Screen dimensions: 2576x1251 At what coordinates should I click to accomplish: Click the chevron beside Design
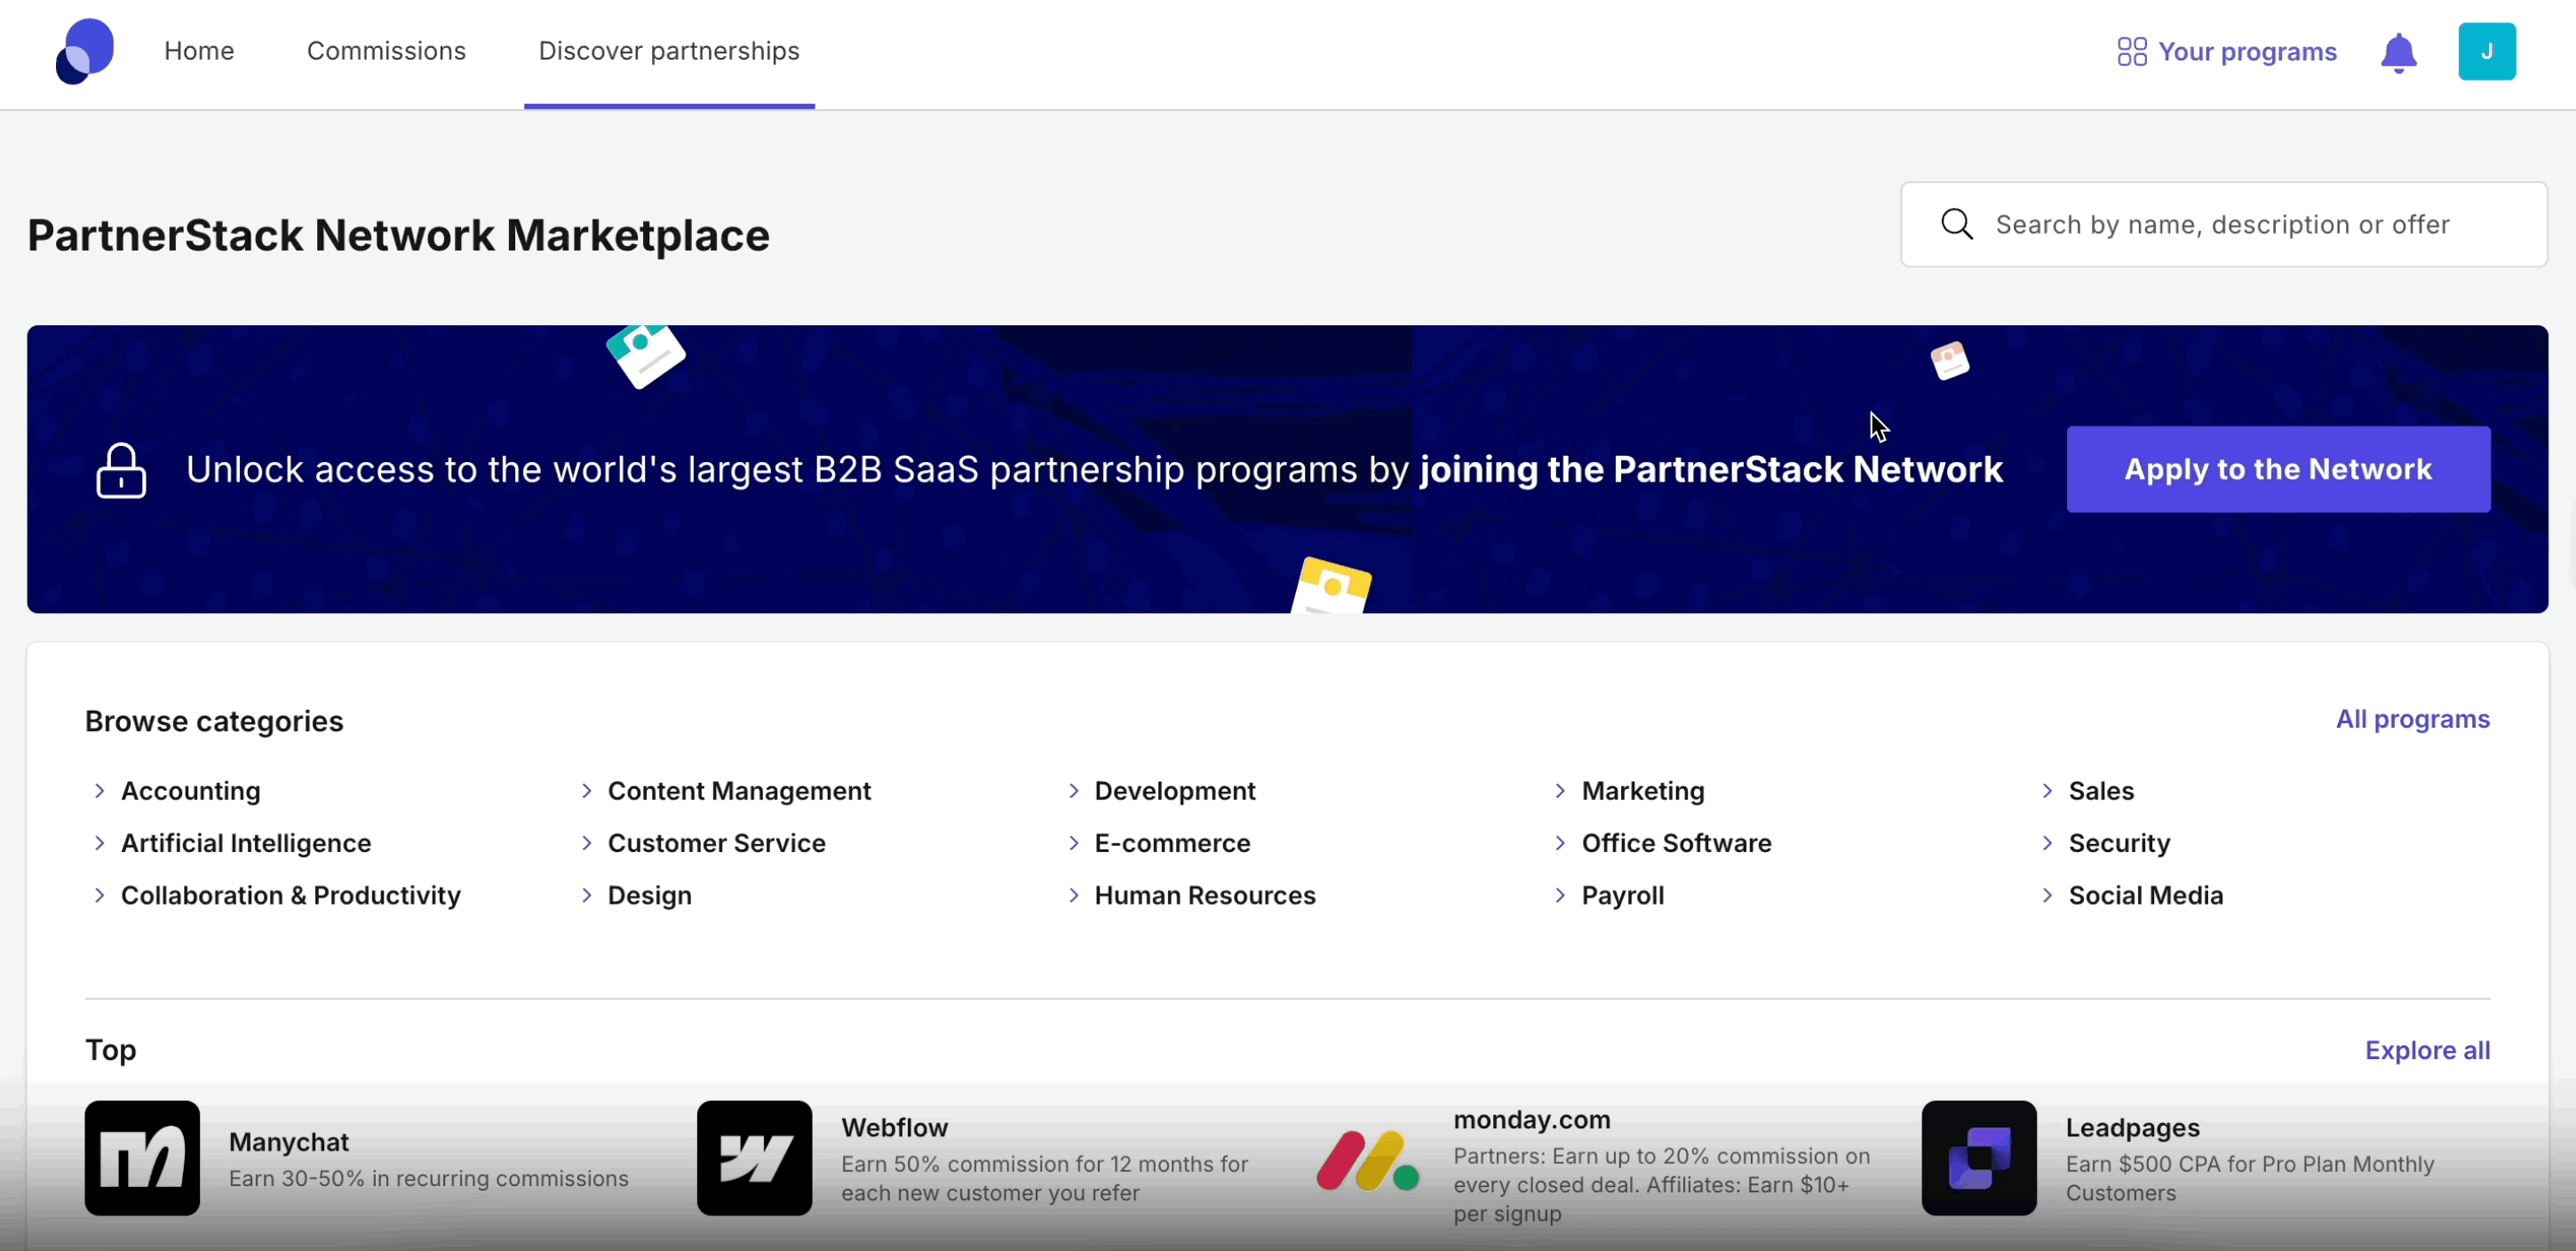(586, 895)
